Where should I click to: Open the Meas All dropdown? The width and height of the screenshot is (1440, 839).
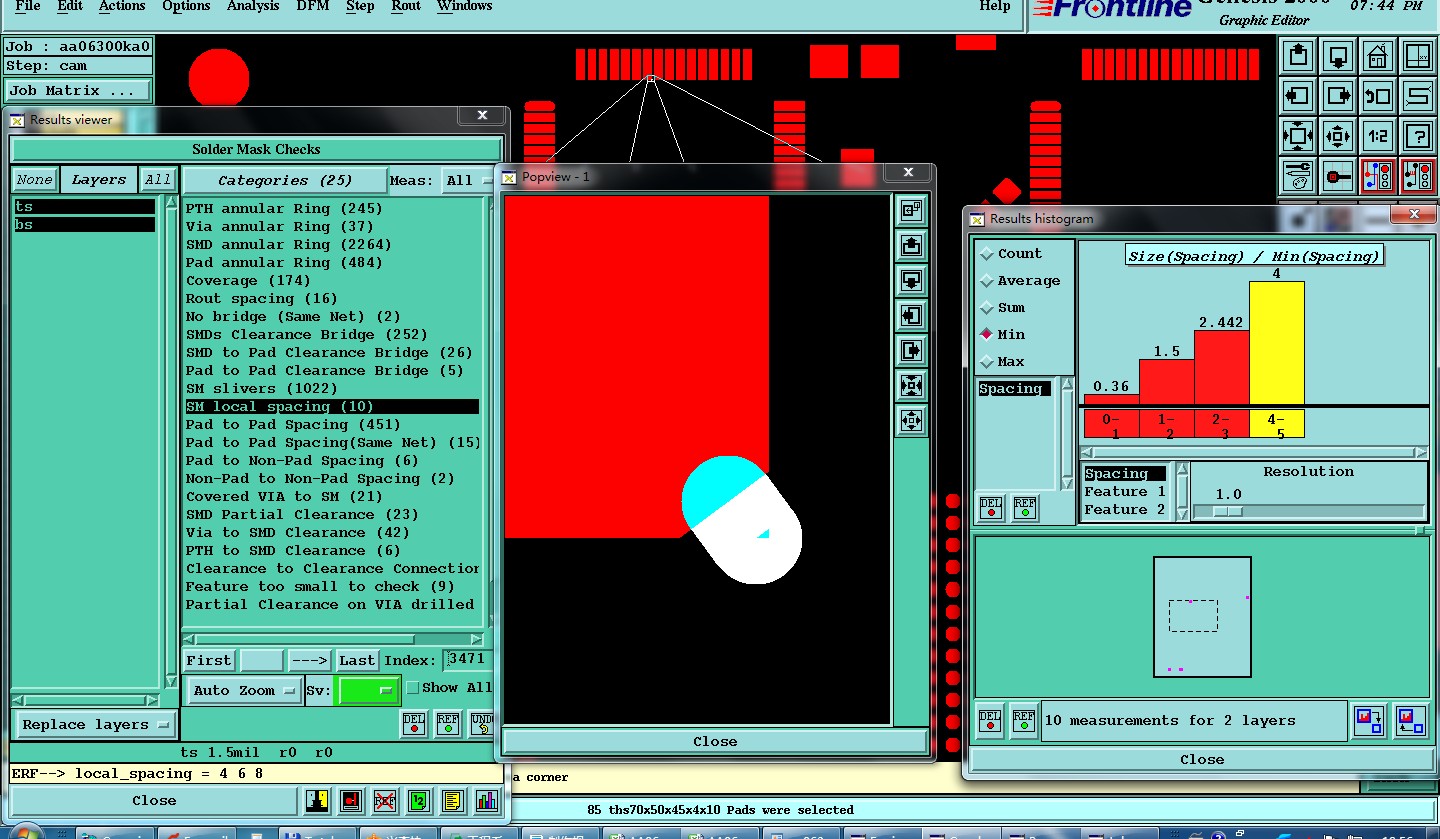tap(468, 181)
